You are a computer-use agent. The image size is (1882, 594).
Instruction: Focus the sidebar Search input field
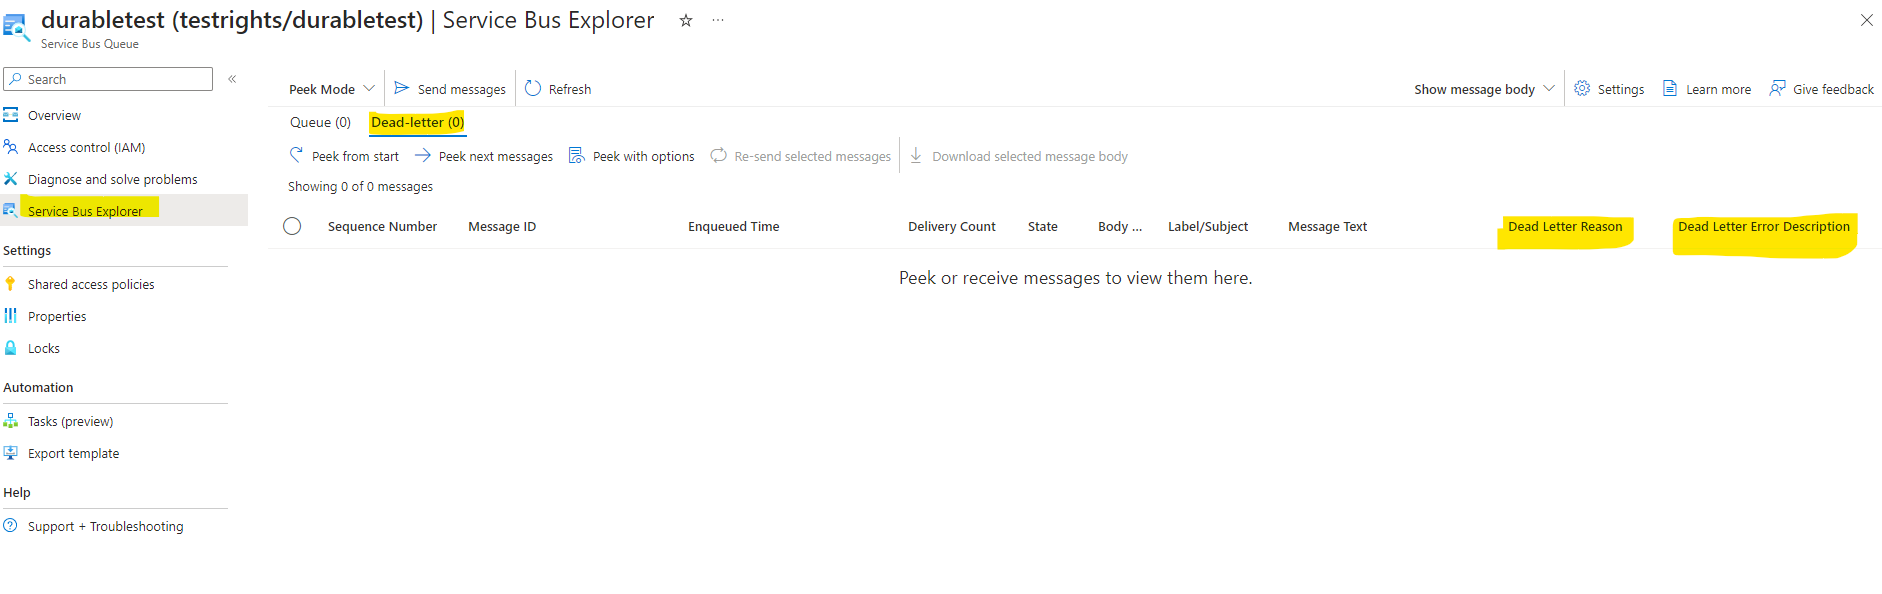pyautogui.click(x=108, y=79)
